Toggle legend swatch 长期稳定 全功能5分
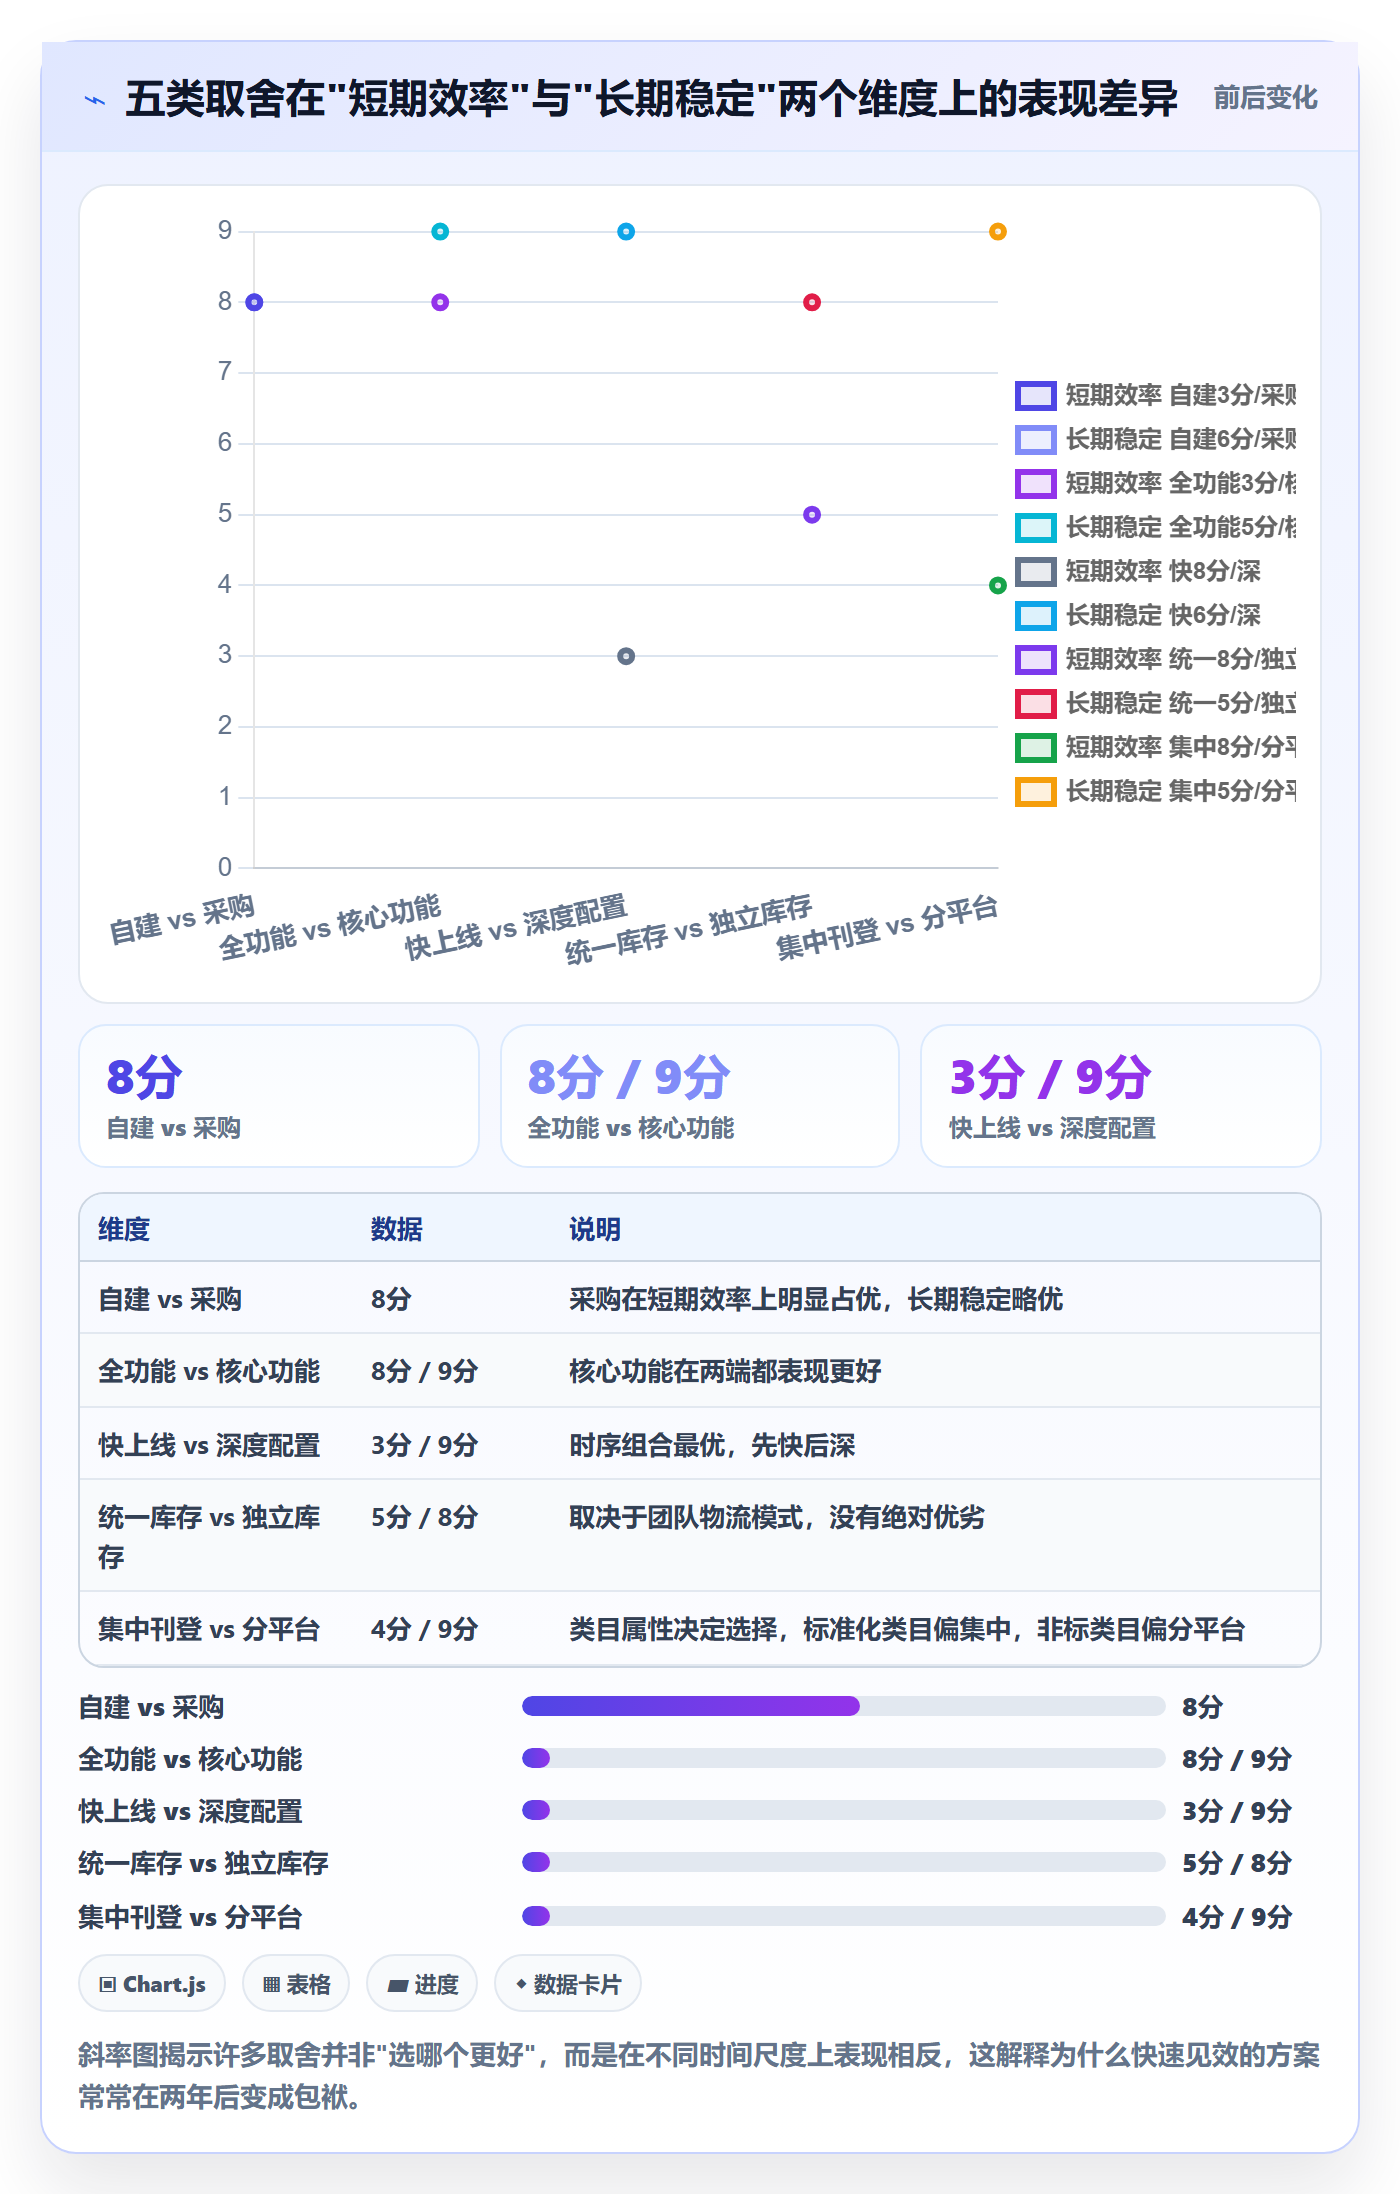 pyautogui.click(x=1035, y=528)
